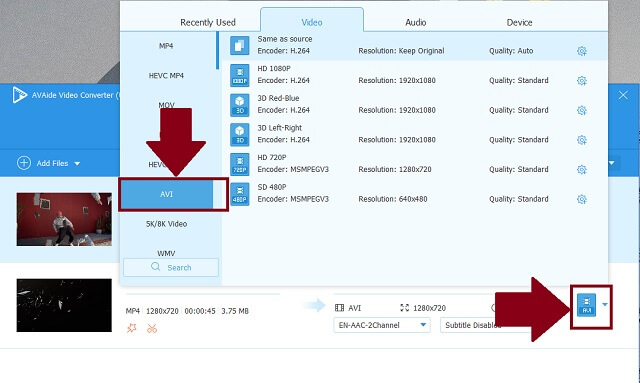The image size is (640, 383).
Task: Select WMV in the format list
Action: pos(166,253)
